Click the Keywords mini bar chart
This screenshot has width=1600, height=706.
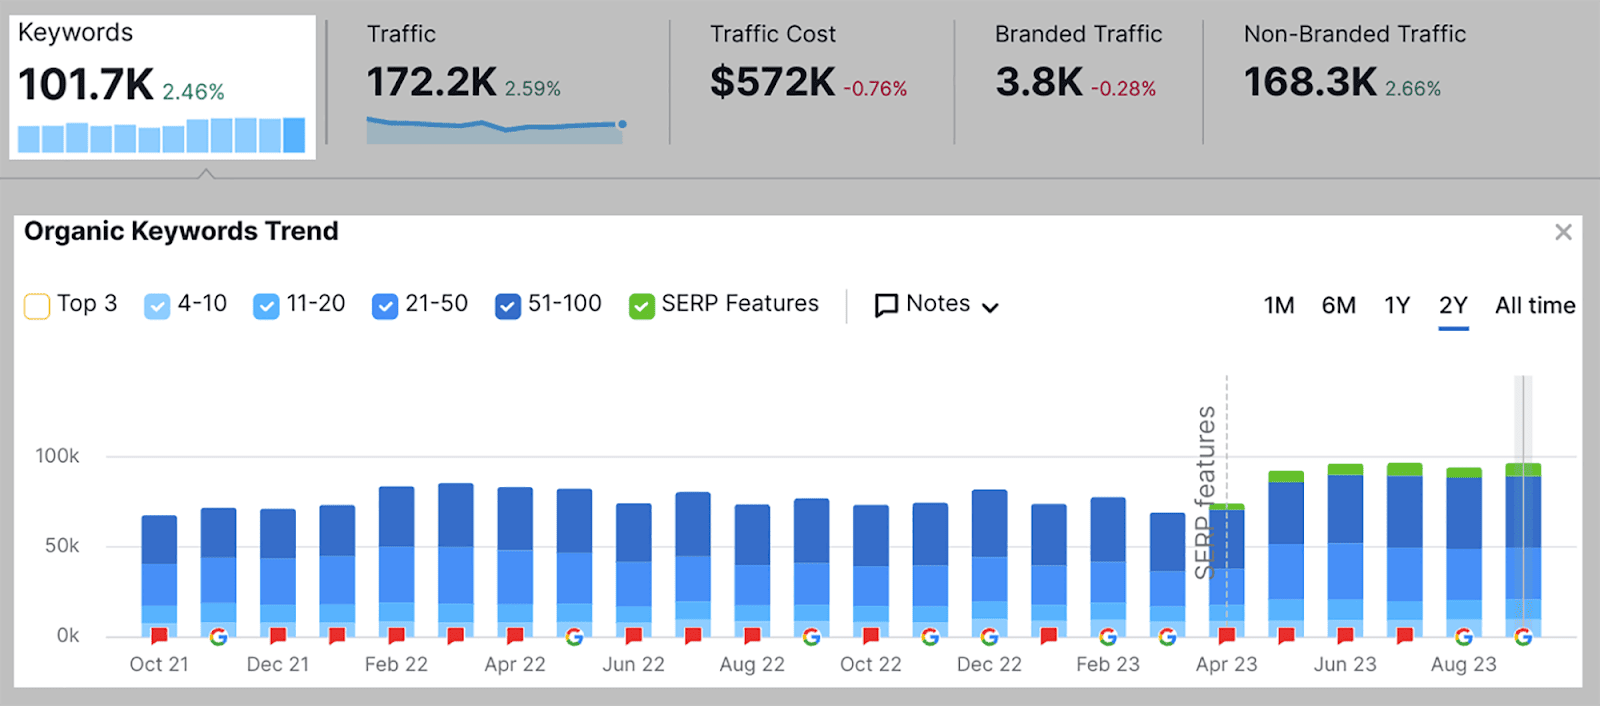161,135
